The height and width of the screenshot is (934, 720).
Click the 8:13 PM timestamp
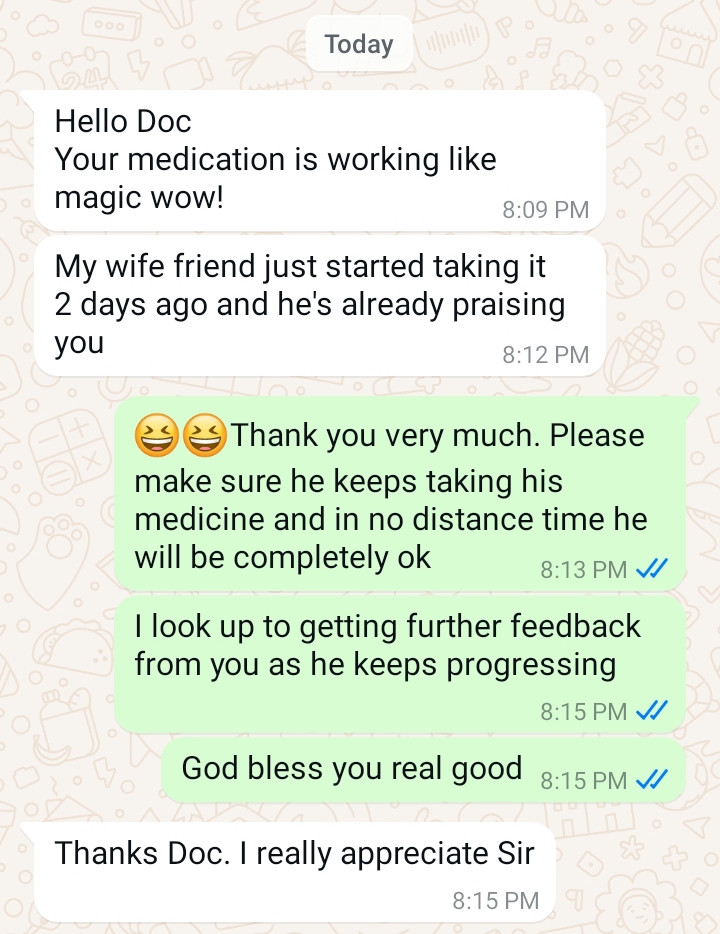584,569
